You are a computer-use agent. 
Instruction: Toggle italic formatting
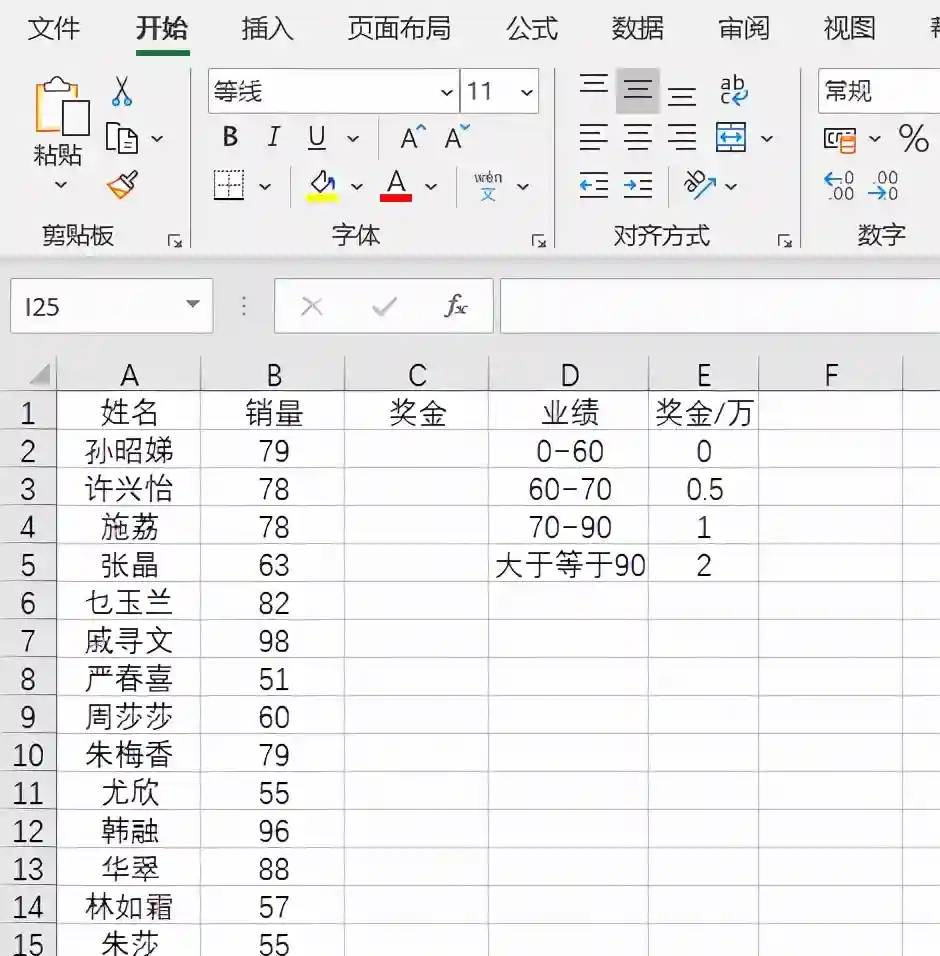coord(272,138)
